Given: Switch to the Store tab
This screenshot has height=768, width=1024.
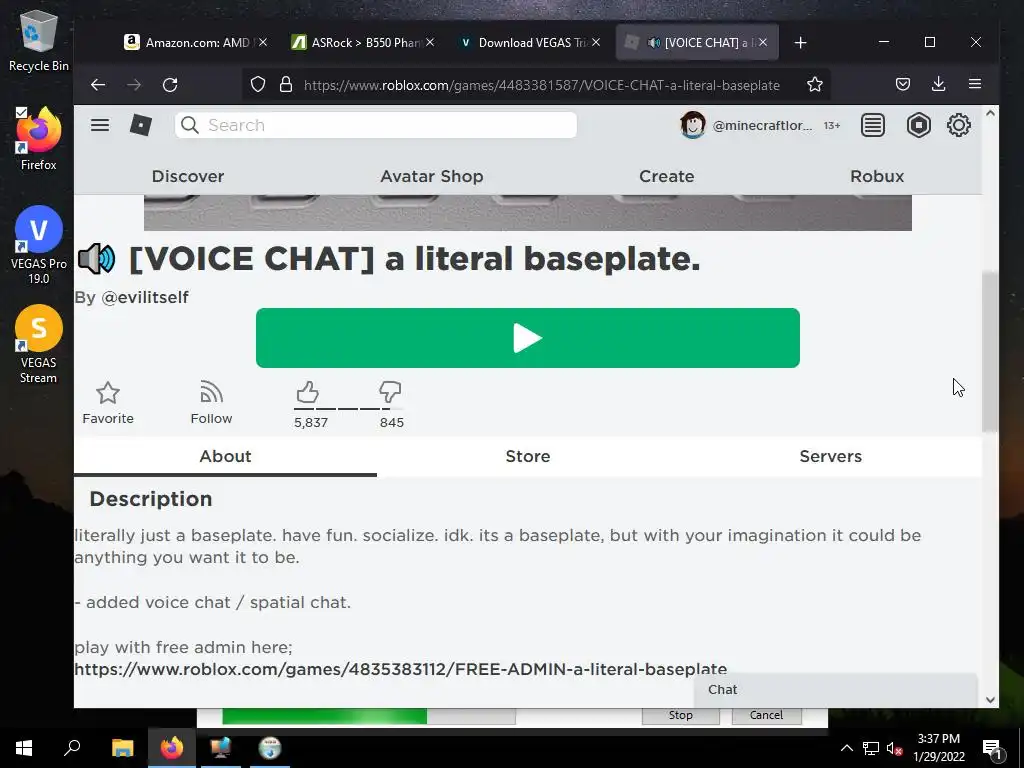Looking at the screenshot, I should coord(528,456).
